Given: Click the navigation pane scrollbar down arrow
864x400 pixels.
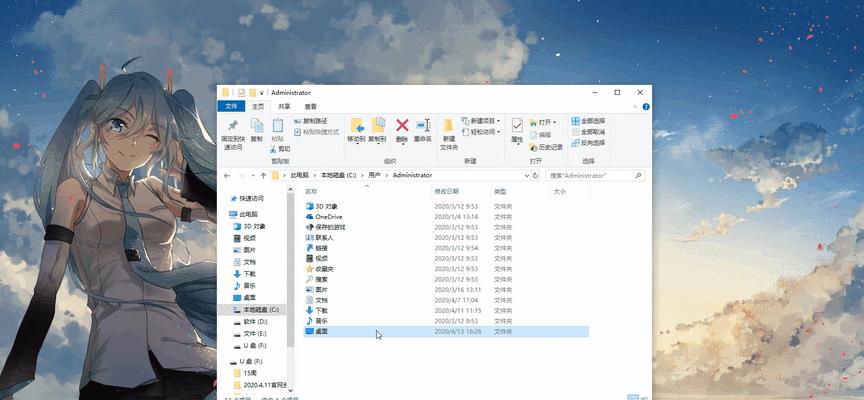Looking at the screenshot, I should tap(290, 390).
